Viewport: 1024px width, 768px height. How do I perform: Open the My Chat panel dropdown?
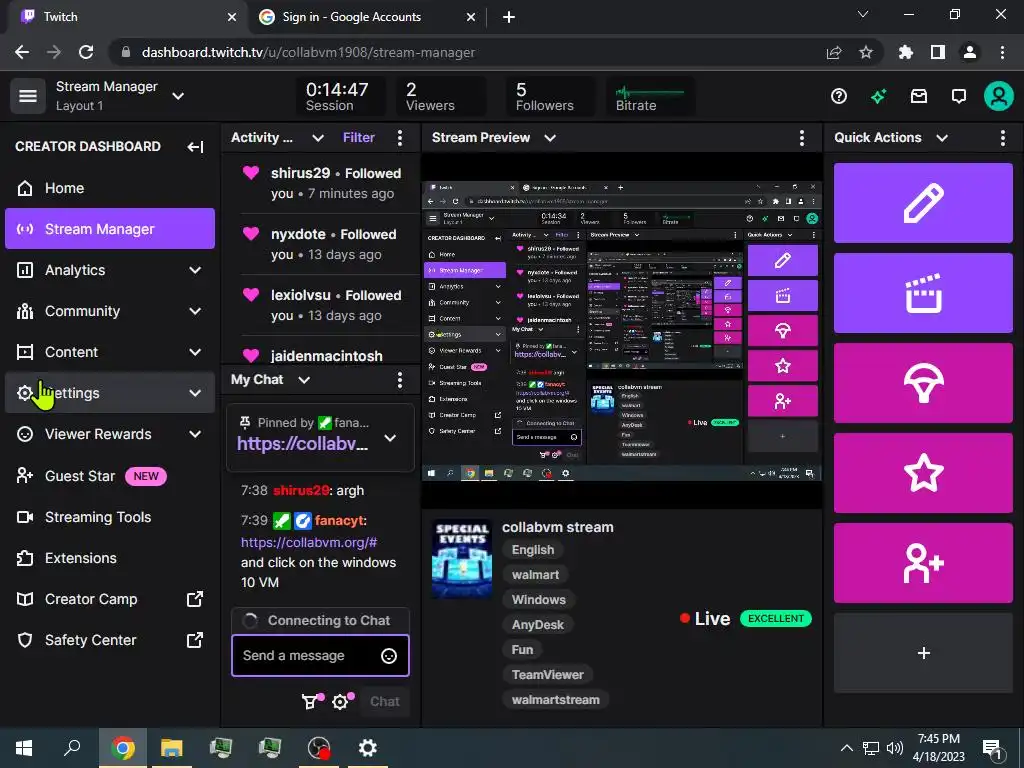point(304,380)
